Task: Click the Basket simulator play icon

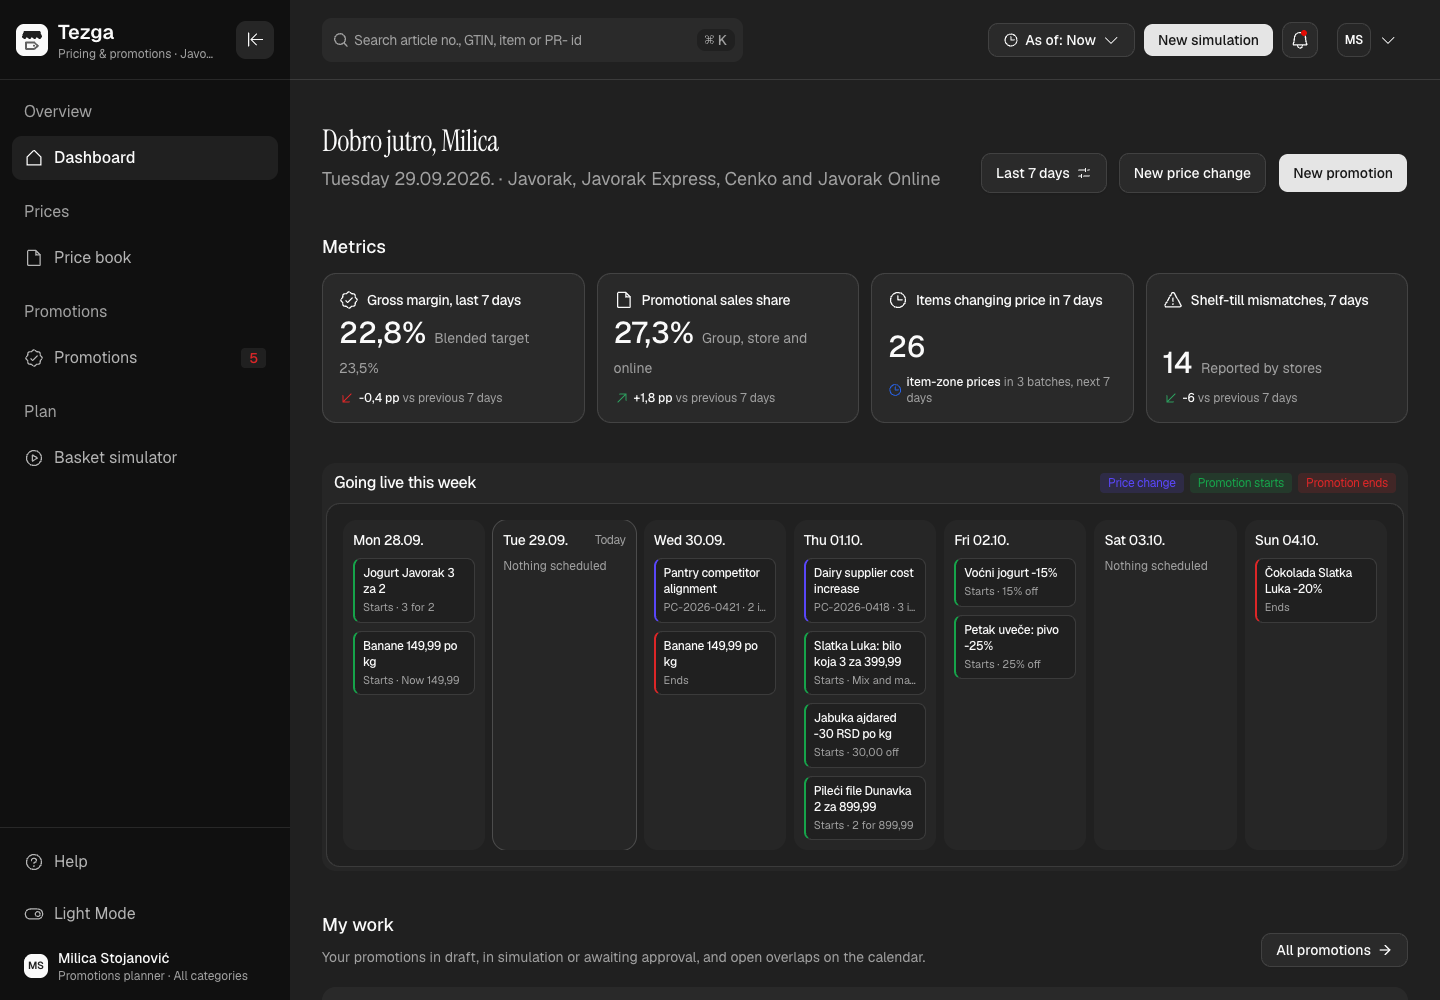Action: [34, 458]
